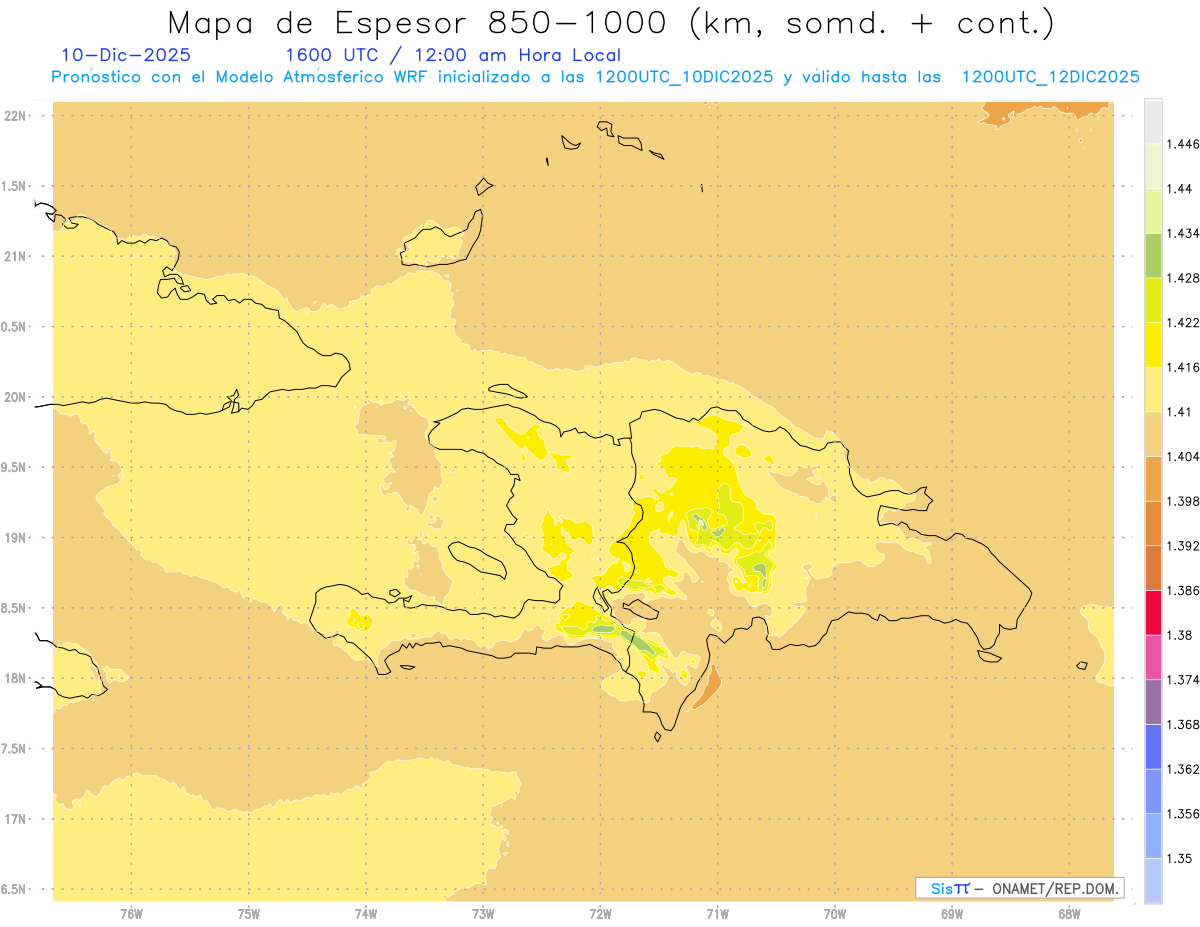Click the longitude label '71W'
Image resolution: width=1200 pixels, height=927 pixels.
[x=717, y=914]
